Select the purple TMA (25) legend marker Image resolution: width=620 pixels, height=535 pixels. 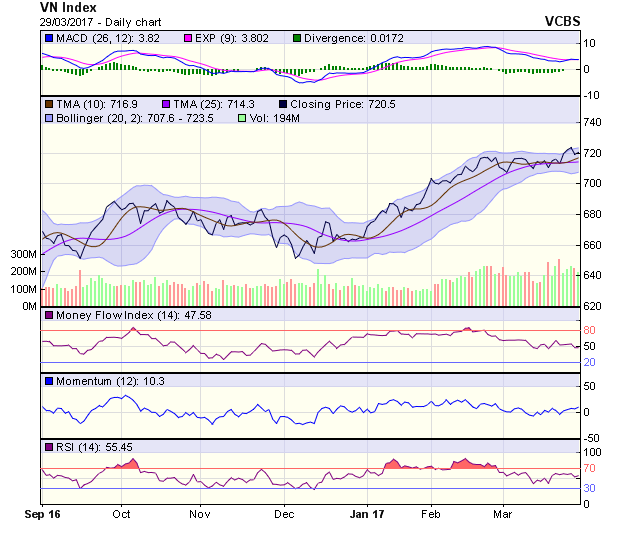coord(165,104)
